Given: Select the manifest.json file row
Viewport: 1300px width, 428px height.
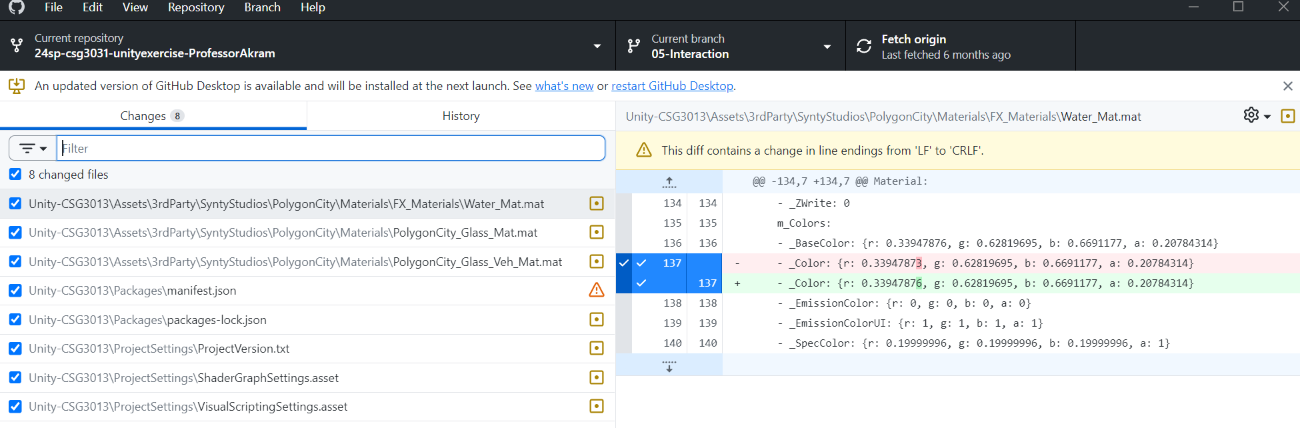Looking at the screenshot, I should pyautogui.click(x=307, y=290).
